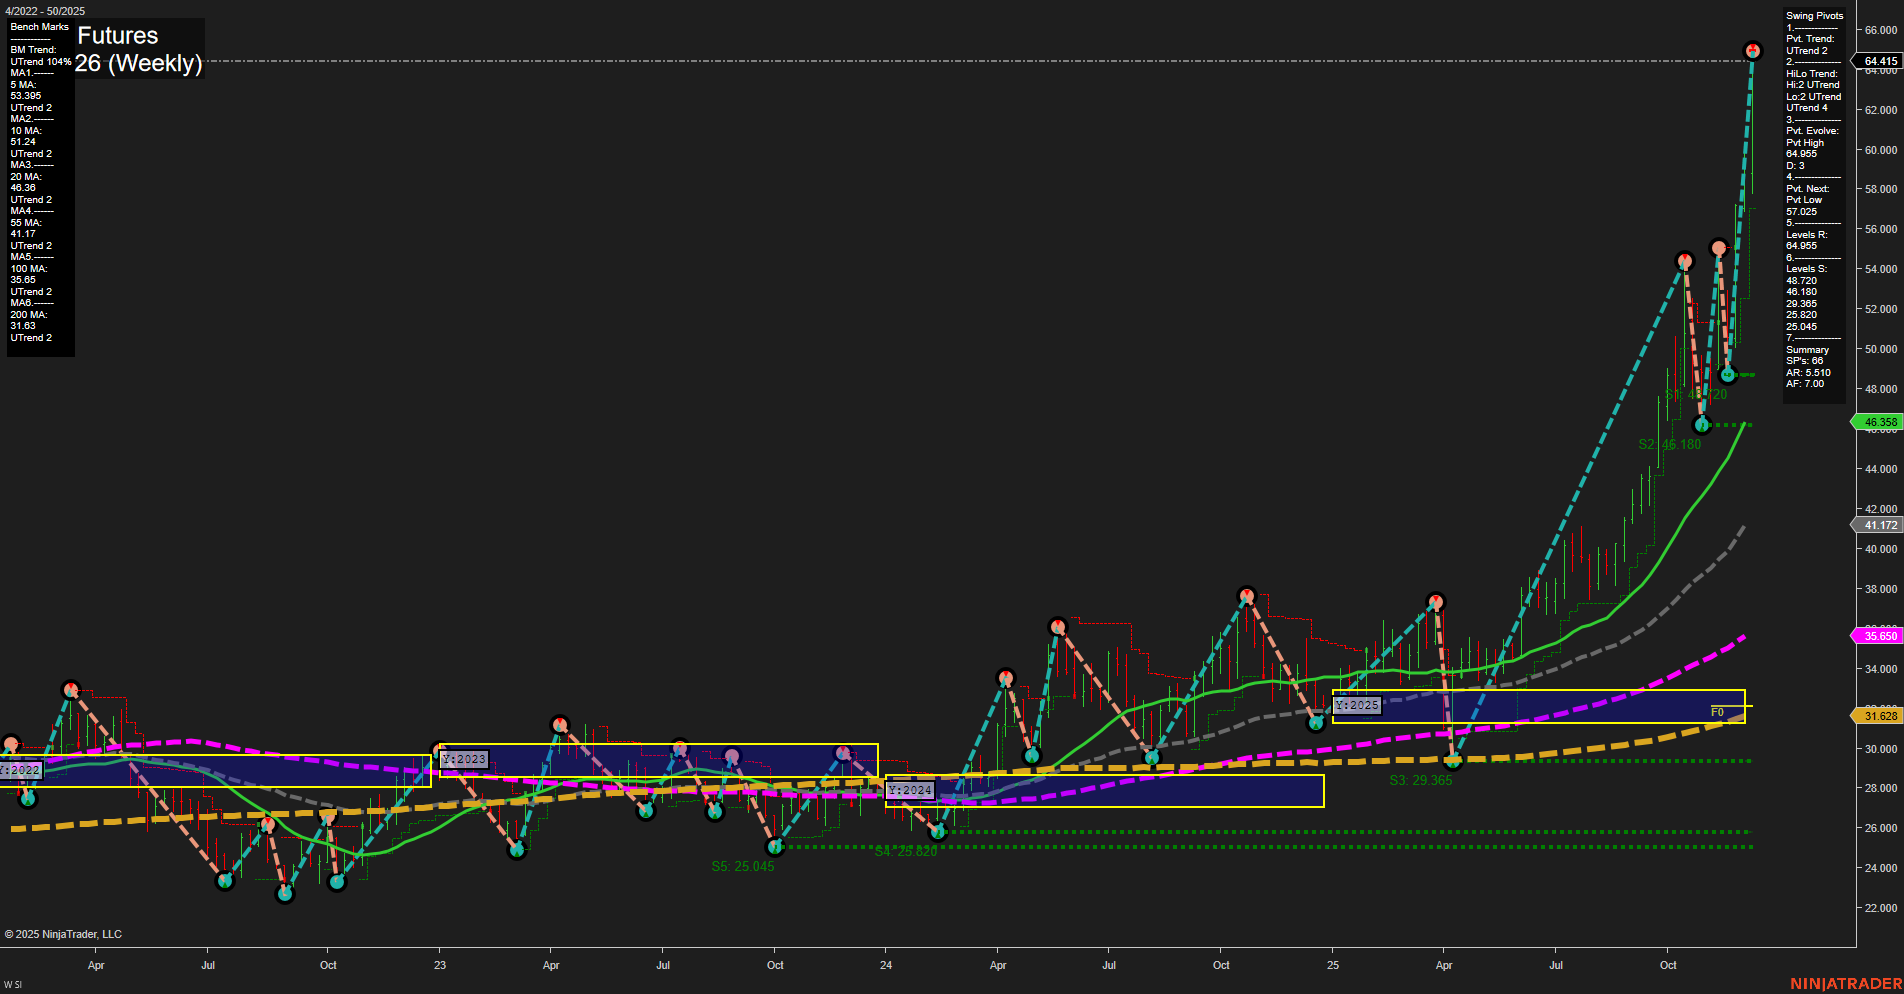Click the © 2025 NinjaTrader, LLC copyright text
Screen dimensions: 1904x994
point(63,934)
